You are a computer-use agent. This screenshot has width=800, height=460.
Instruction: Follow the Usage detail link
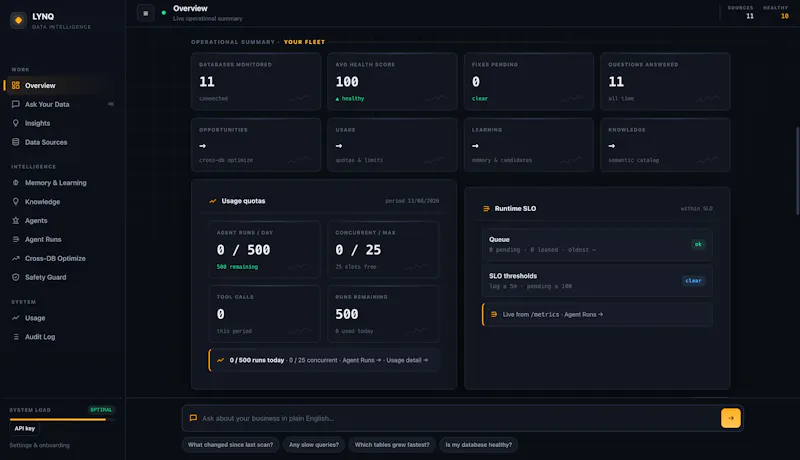[x=407, y=360]
